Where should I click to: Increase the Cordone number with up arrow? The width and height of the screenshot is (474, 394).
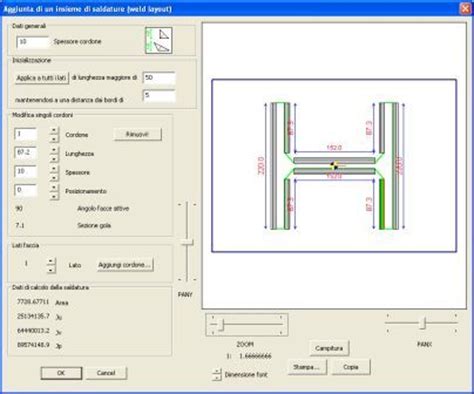pos(54,130)
